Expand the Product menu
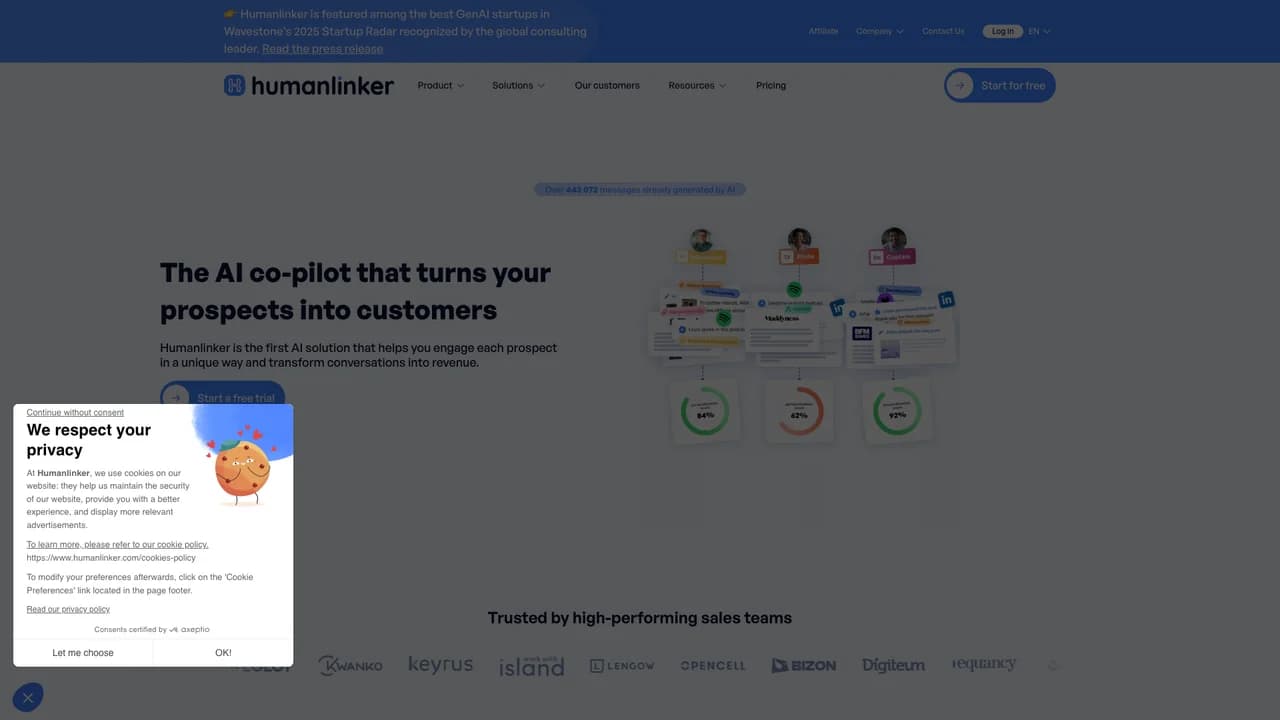The height and width of the screenshot is (720, 1280). click(441, 86)
